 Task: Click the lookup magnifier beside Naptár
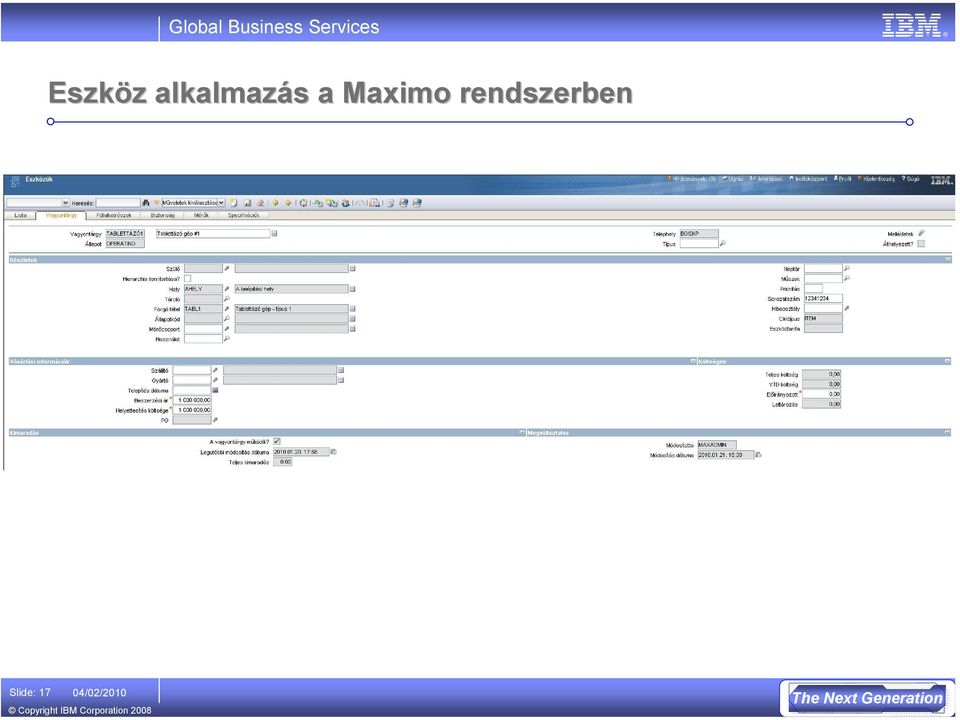tap(847, 268)
